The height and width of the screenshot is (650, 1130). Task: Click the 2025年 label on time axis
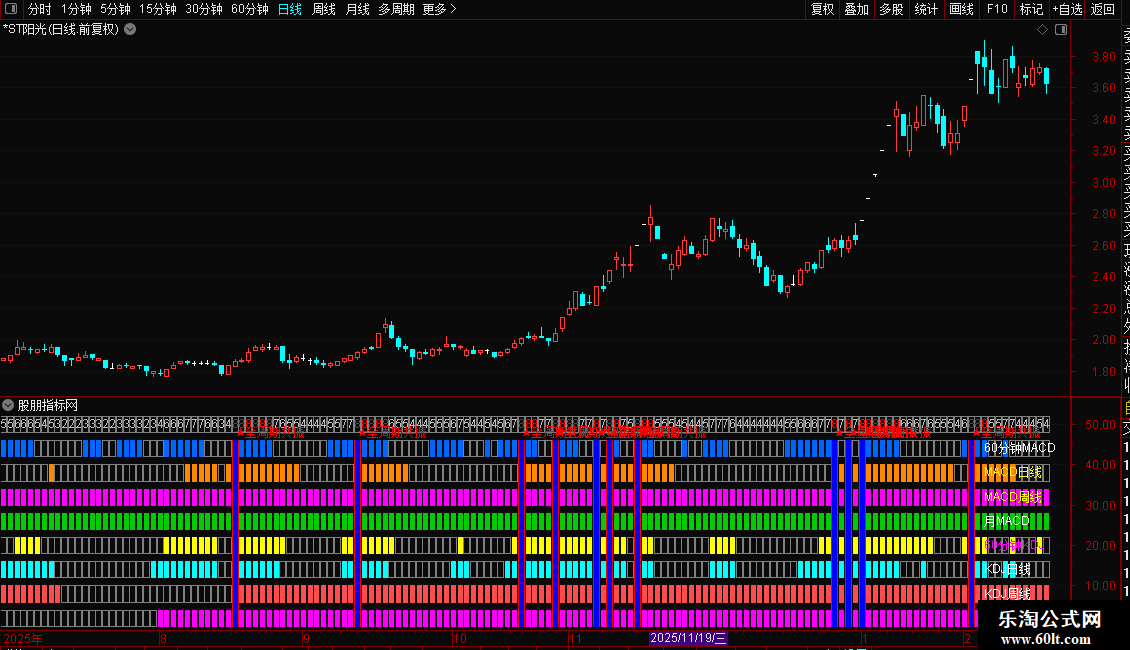(x=23, y=638)
